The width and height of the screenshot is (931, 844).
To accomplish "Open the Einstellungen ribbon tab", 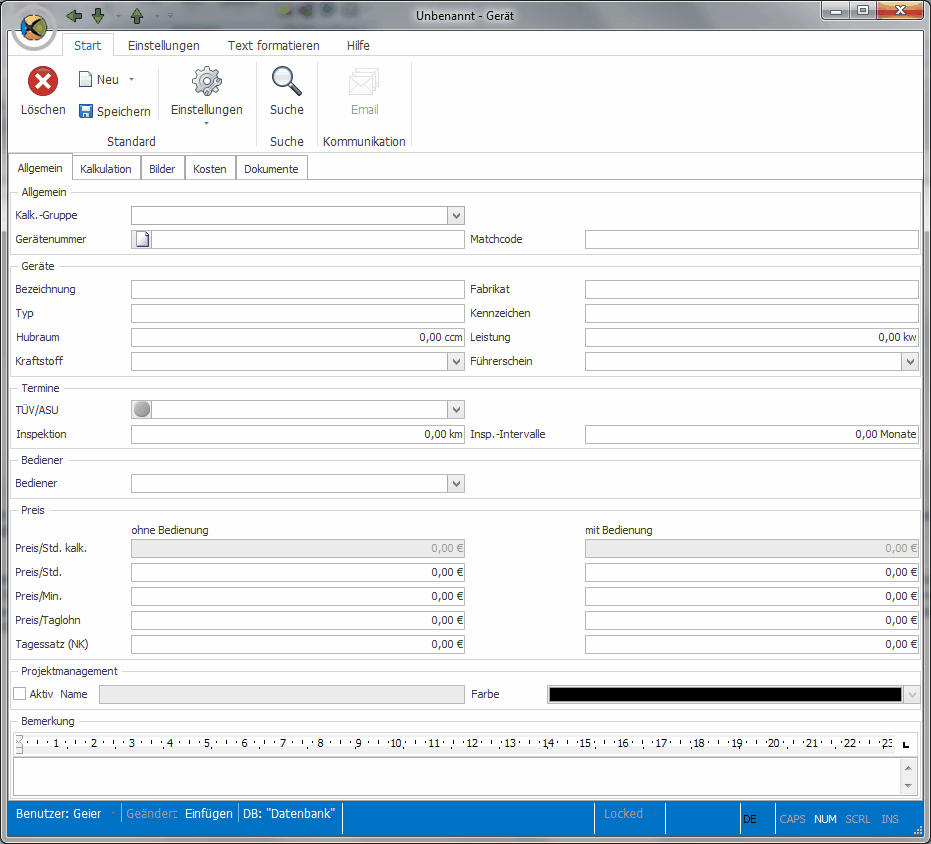I will [x=164, y=46].
